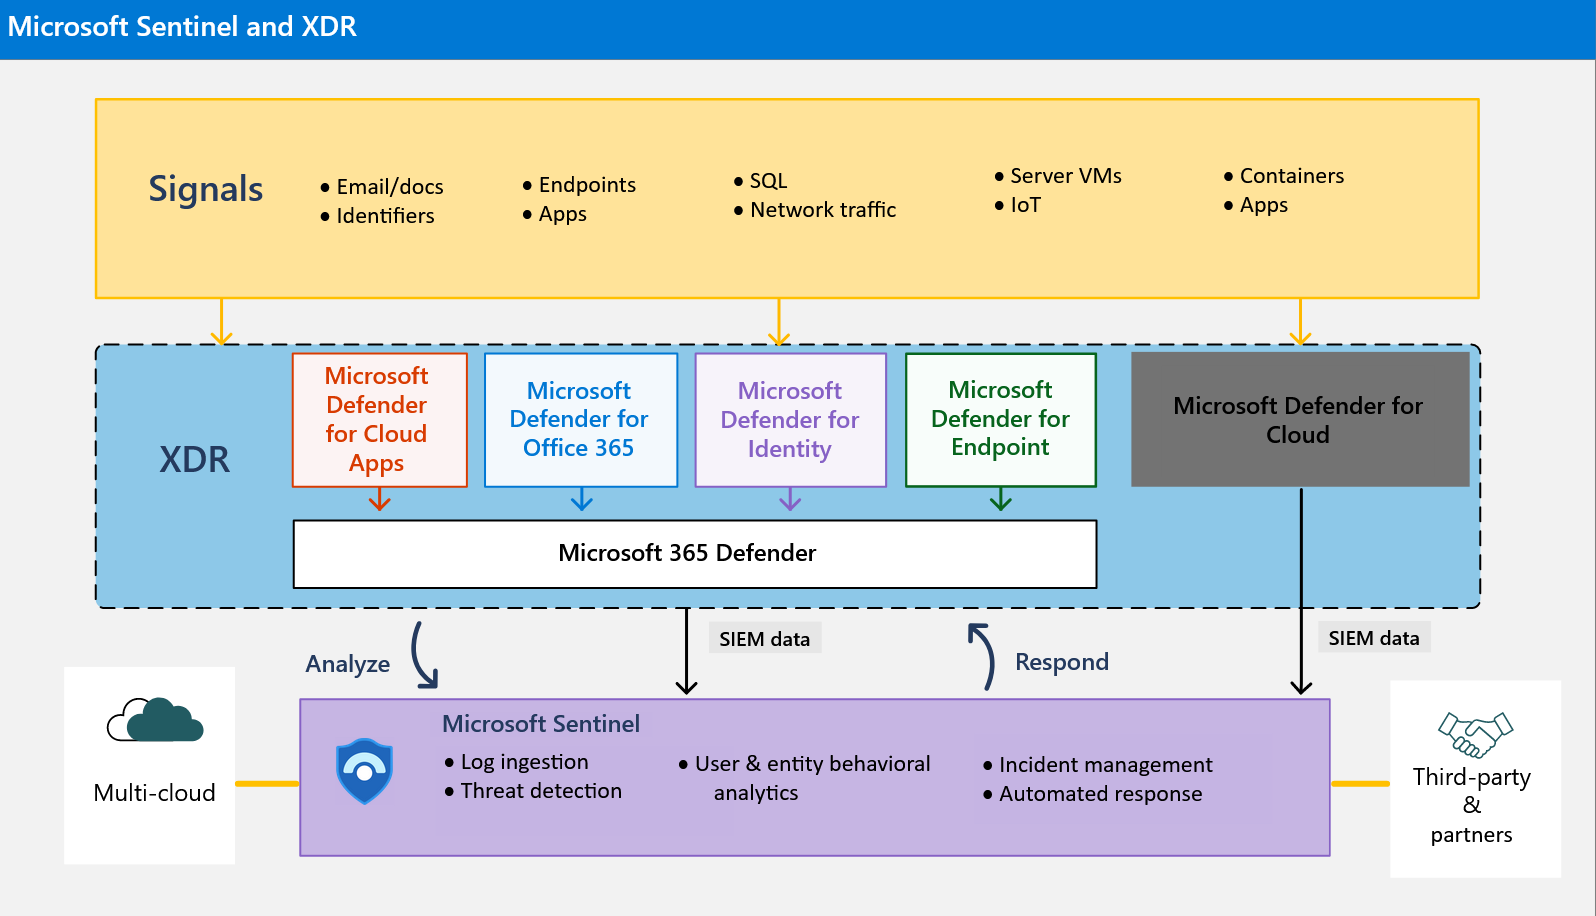Click the Server VMs bullet
The width and height of the screenshot is (1596, 916).
1058,176
